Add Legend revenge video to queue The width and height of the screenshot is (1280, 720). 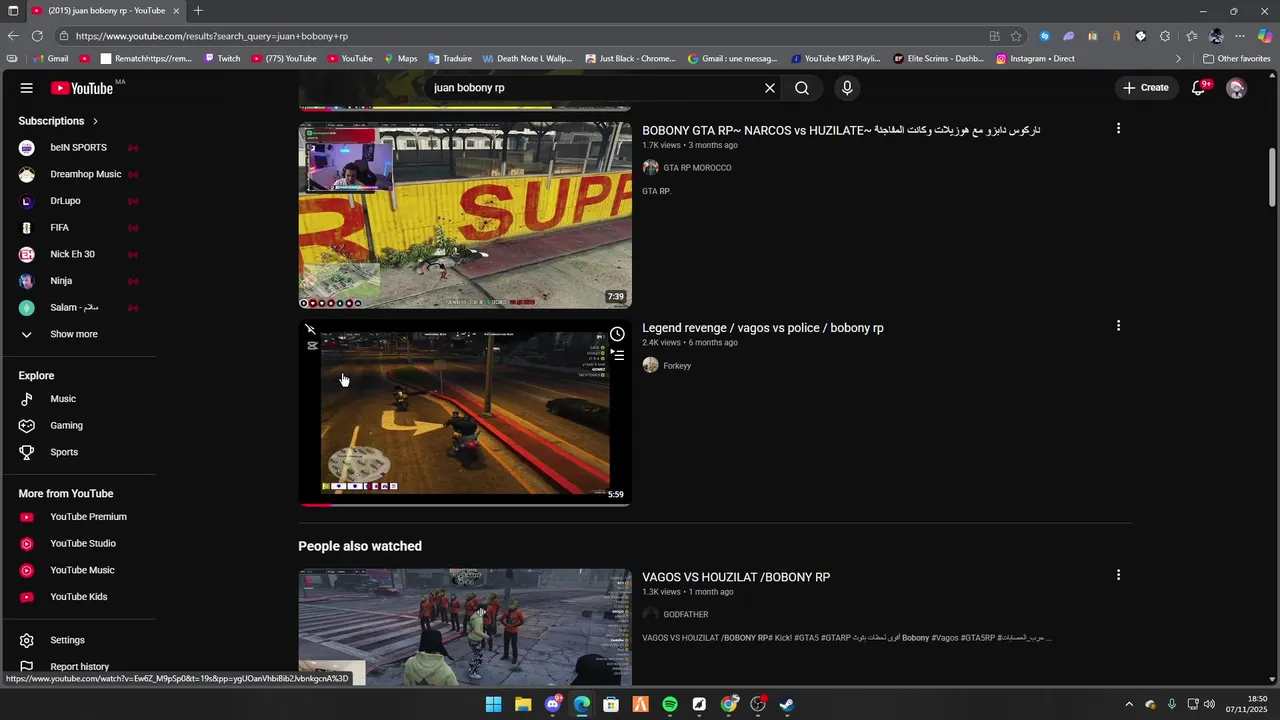[x=617, y=355]
